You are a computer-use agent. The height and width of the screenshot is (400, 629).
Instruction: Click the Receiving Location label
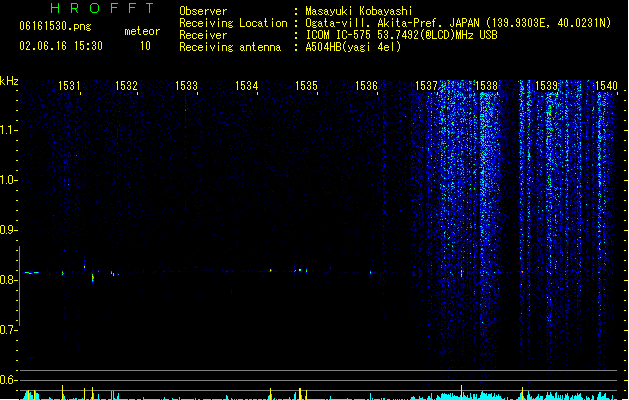click(x=233, y=23)
